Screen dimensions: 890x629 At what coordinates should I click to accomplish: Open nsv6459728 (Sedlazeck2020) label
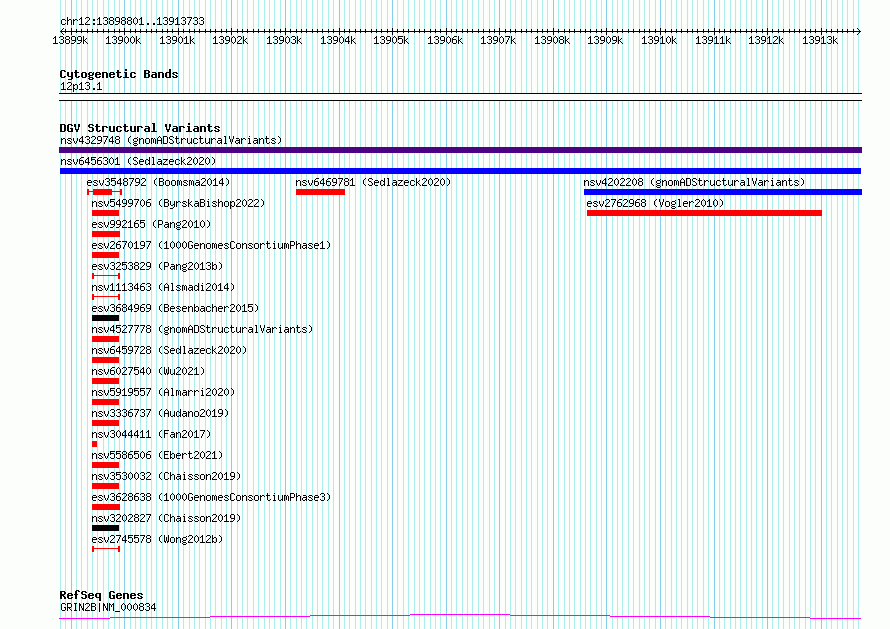[169, 350]
